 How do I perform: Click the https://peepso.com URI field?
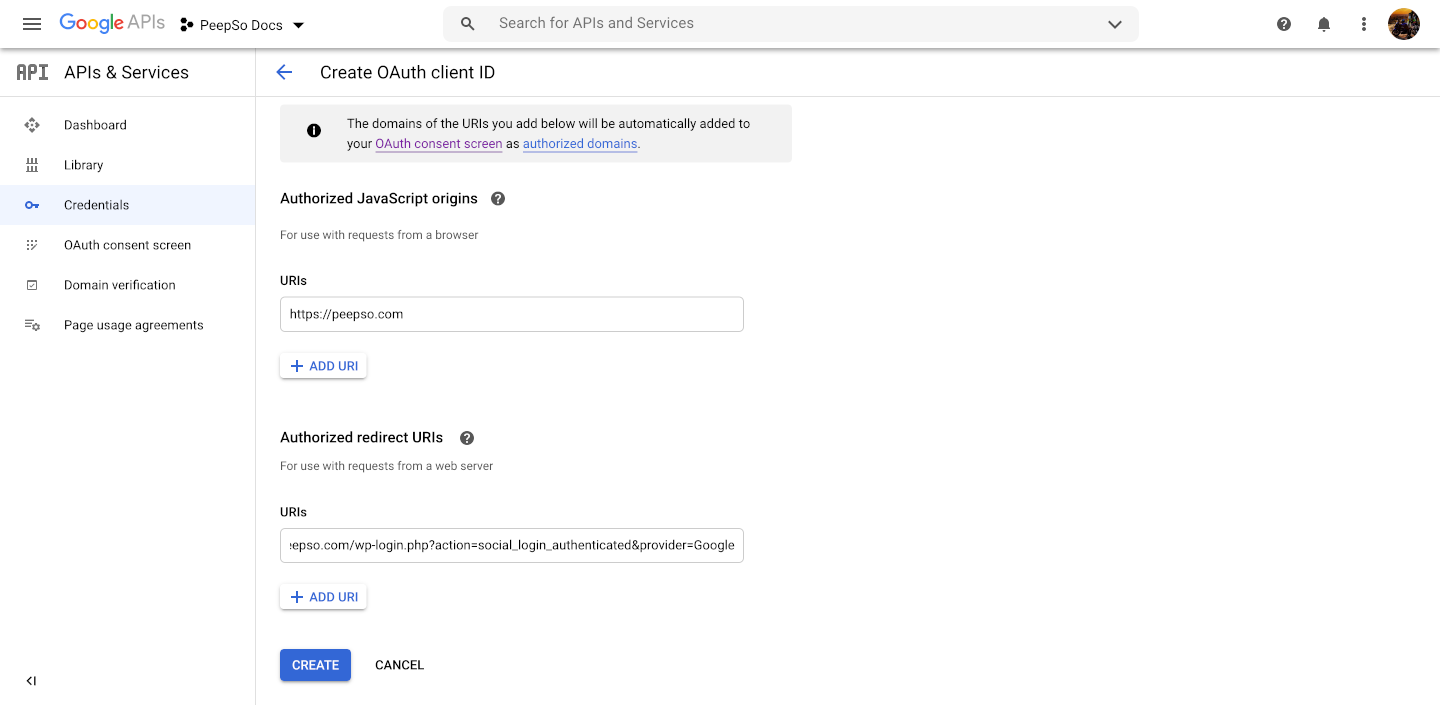point(512,314)
